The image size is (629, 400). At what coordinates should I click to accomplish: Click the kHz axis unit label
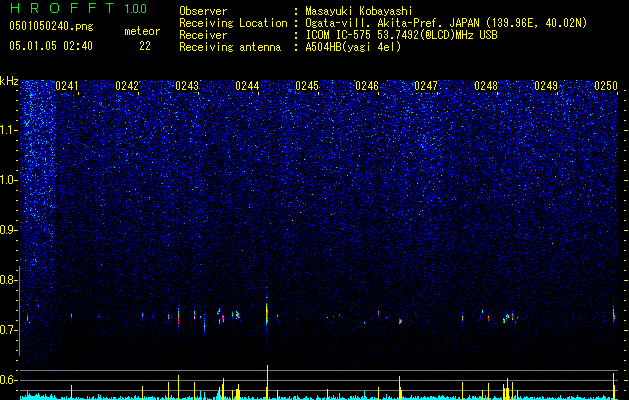click(9, 81)
